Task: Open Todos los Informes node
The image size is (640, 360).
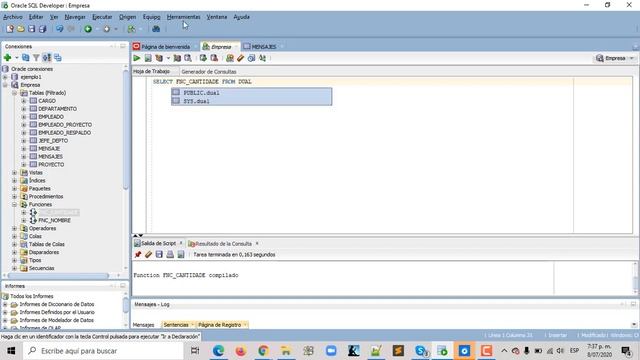Action: click(x=31, y=296)
